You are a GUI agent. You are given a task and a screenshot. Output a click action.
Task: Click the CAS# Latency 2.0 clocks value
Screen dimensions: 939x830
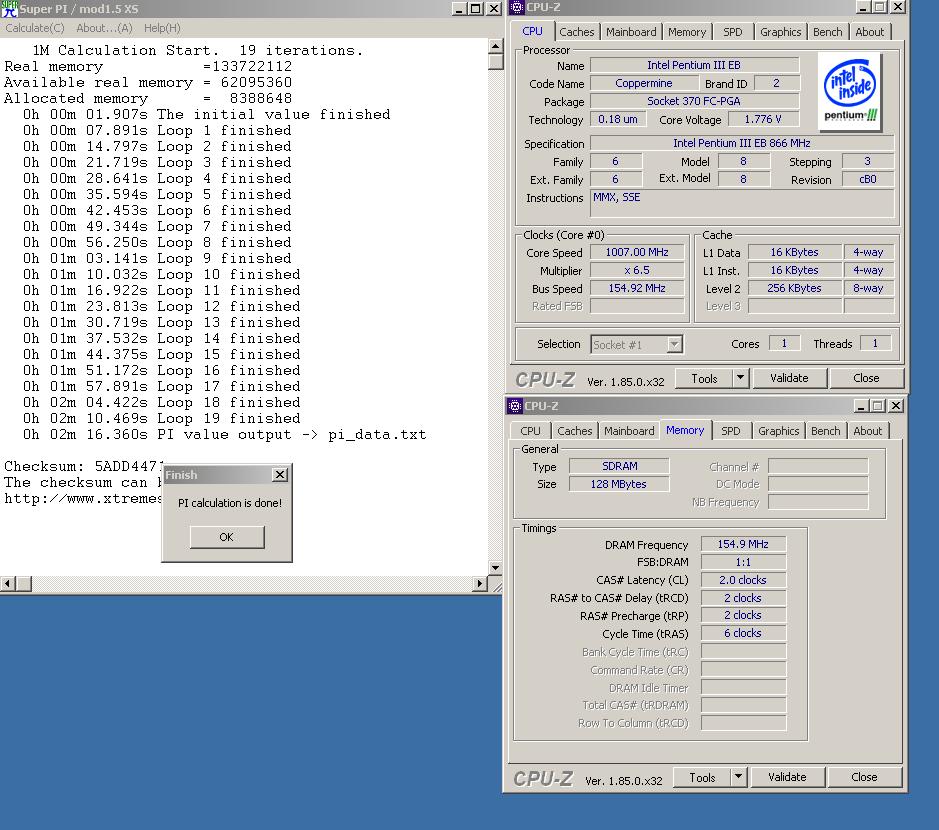pyautogui.click(x=743, y=580)
